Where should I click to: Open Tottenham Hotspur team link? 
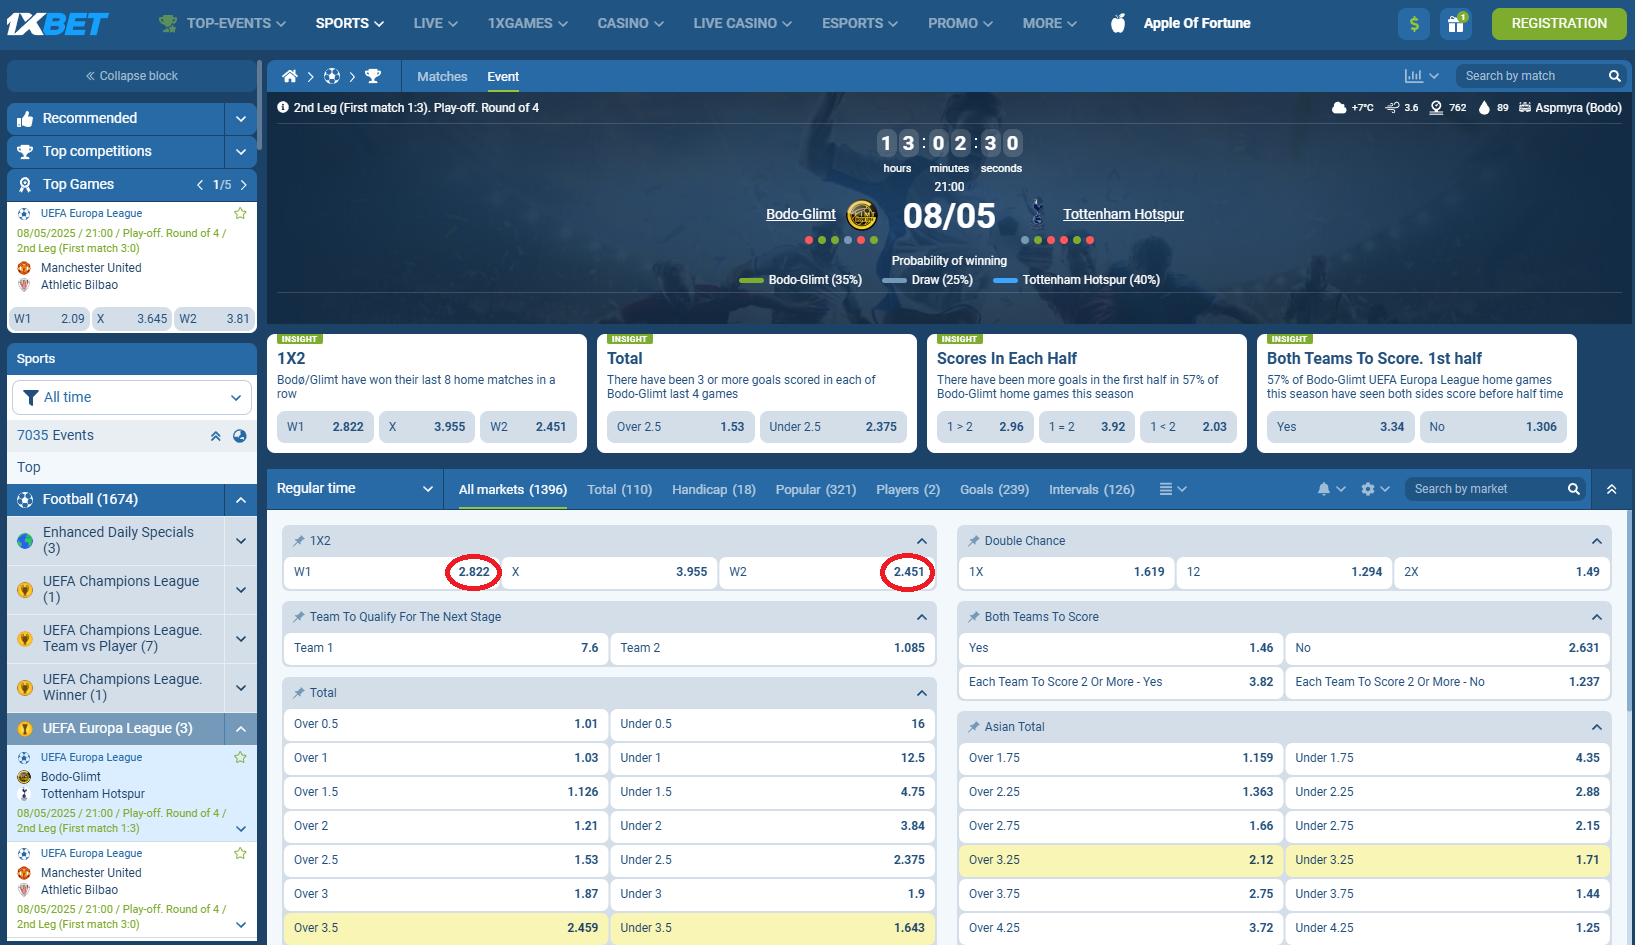[x=1123, y=214]
